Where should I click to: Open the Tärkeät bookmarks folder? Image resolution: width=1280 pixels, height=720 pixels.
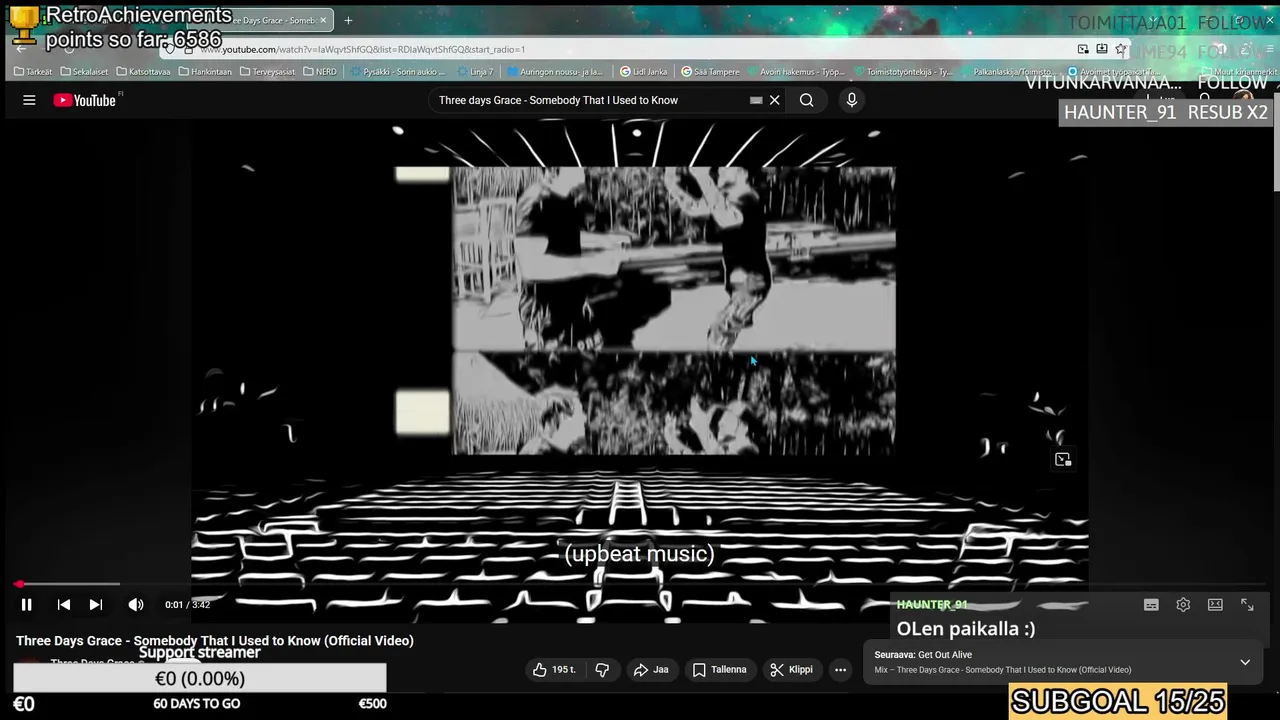pos(33,72)
